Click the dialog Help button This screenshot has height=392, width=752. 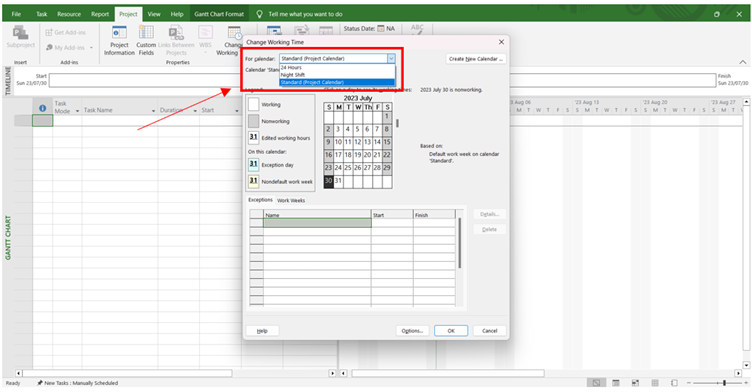[262, 331]
